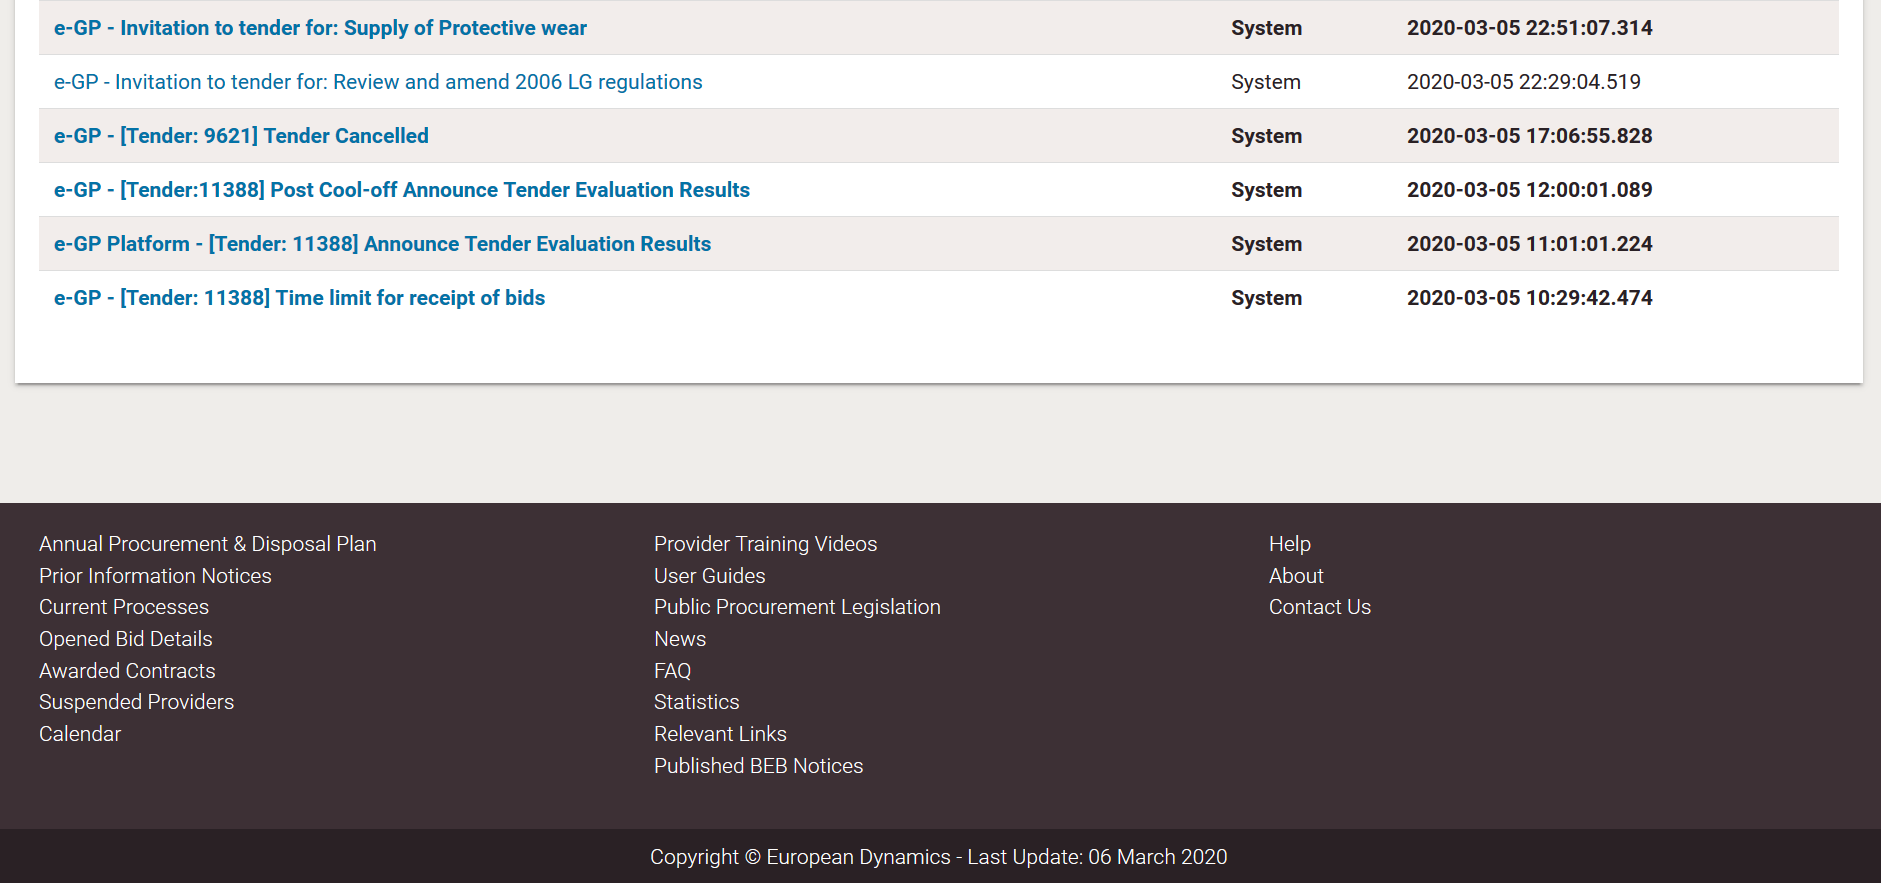This screenshot has width=1881, height=883.
Task: Open User Guides link
Action: tap(709, 576)
